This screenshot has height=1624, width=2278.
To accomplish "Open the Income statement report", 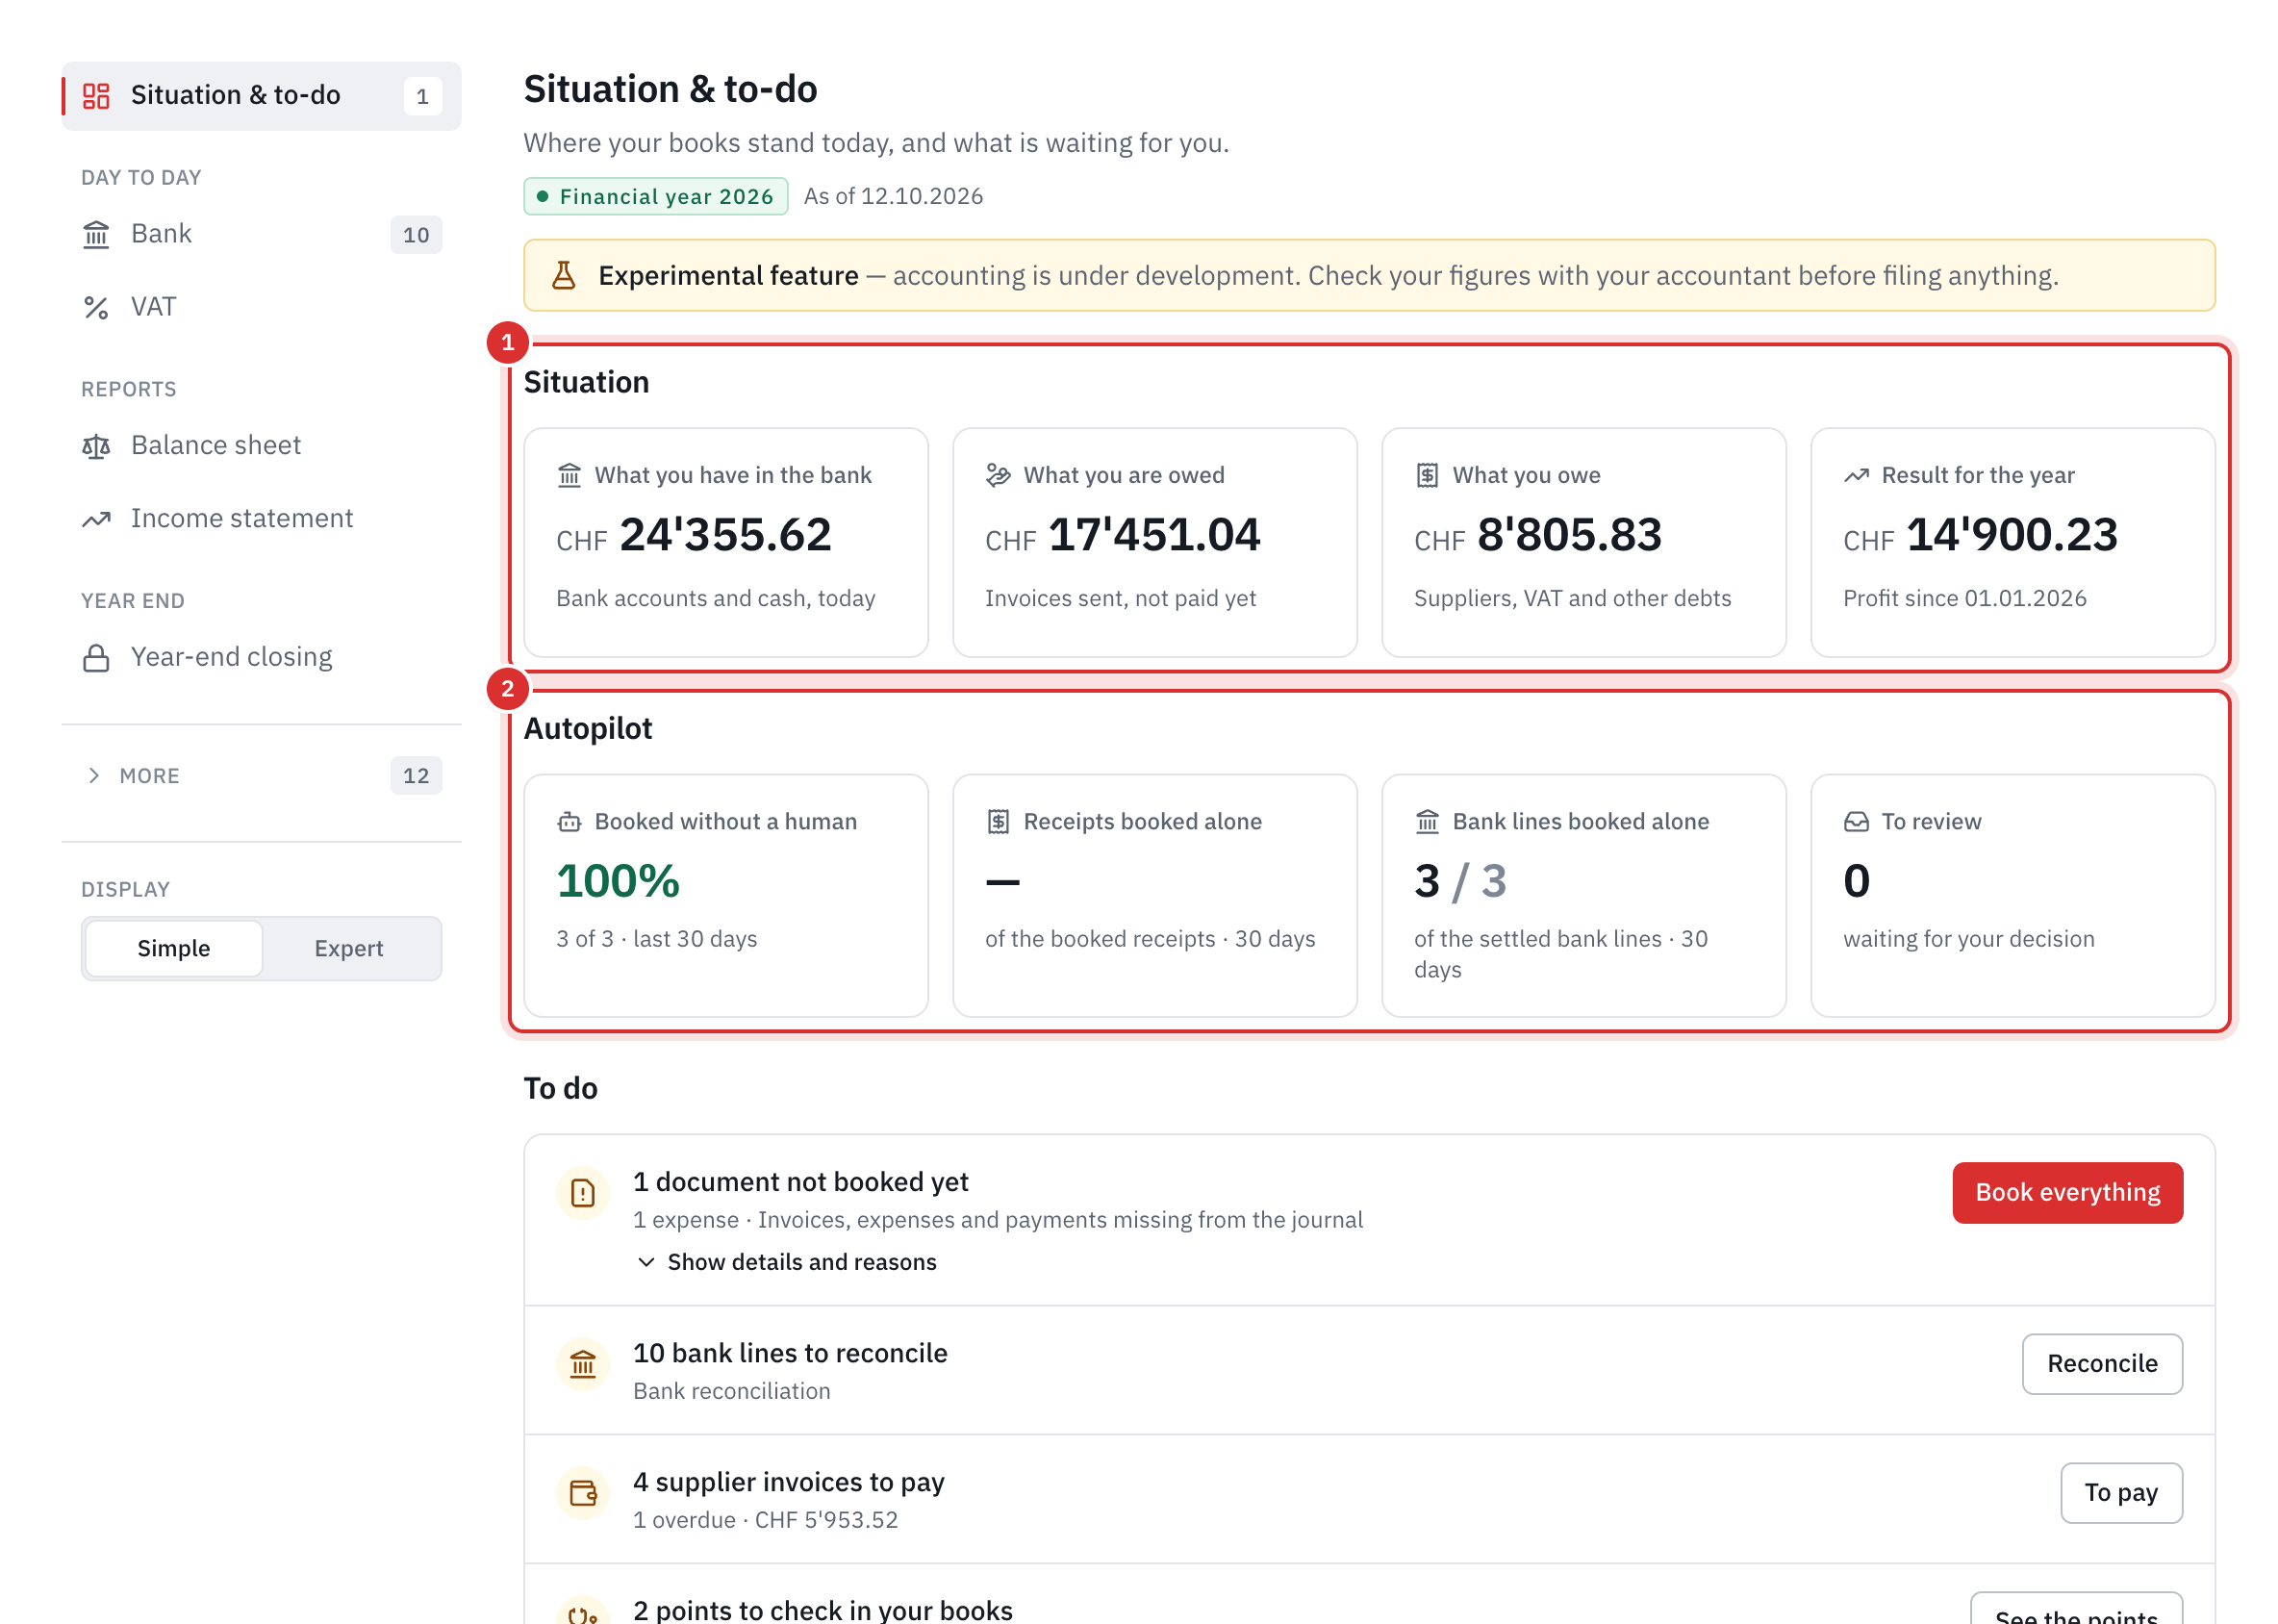I will tap(262, 519).
